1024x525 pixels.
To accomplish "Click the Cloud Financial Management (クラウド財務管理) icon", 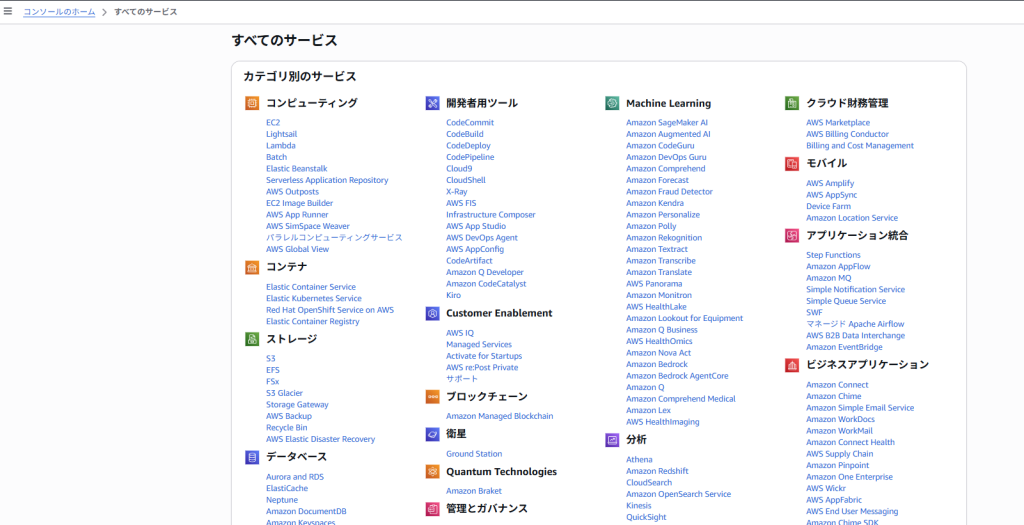I will pos(792,103).
